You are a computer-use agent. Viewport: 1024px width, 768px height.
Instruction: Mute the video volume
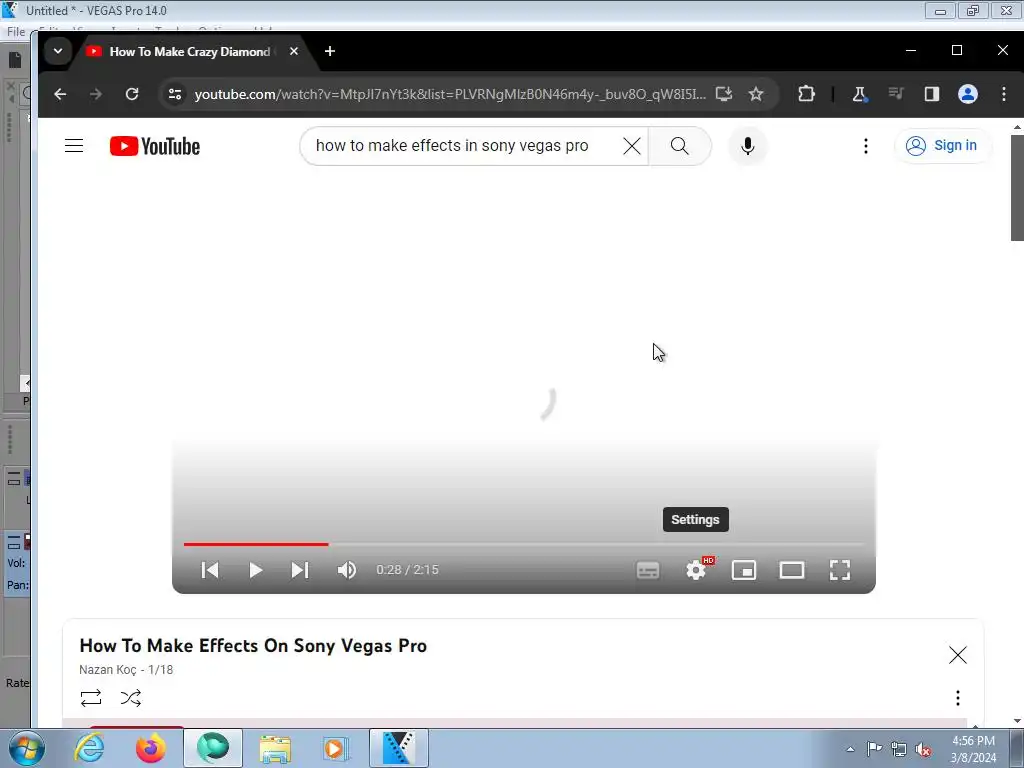(x=347, y=570)
